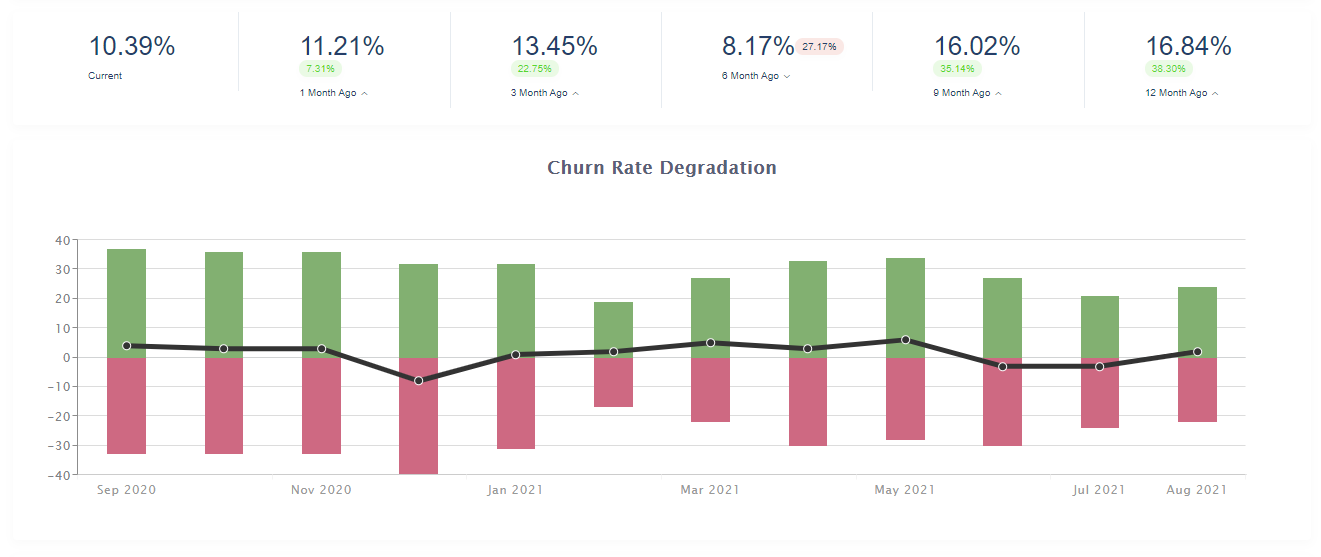The image size is (1321, 557).
Task: Click the red bar for Jul 2021
Action: pos(1100,392)
